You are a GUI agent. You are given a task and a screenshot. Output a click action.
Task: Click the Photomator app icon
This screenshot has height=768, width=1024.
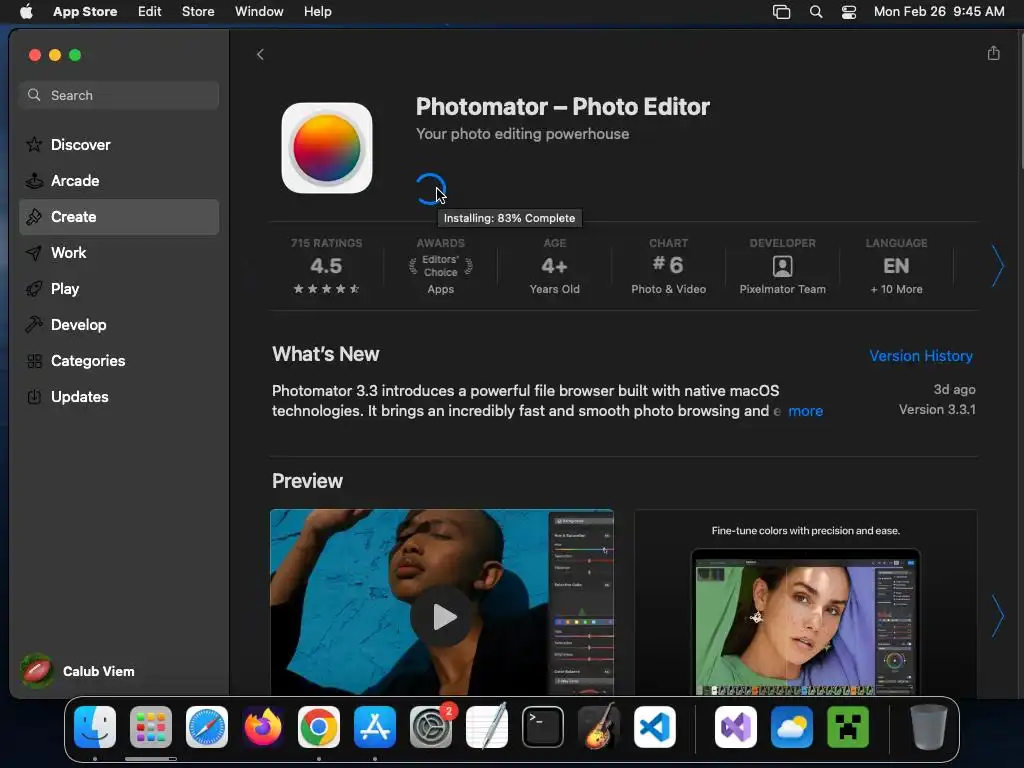(x=327, y=148)
